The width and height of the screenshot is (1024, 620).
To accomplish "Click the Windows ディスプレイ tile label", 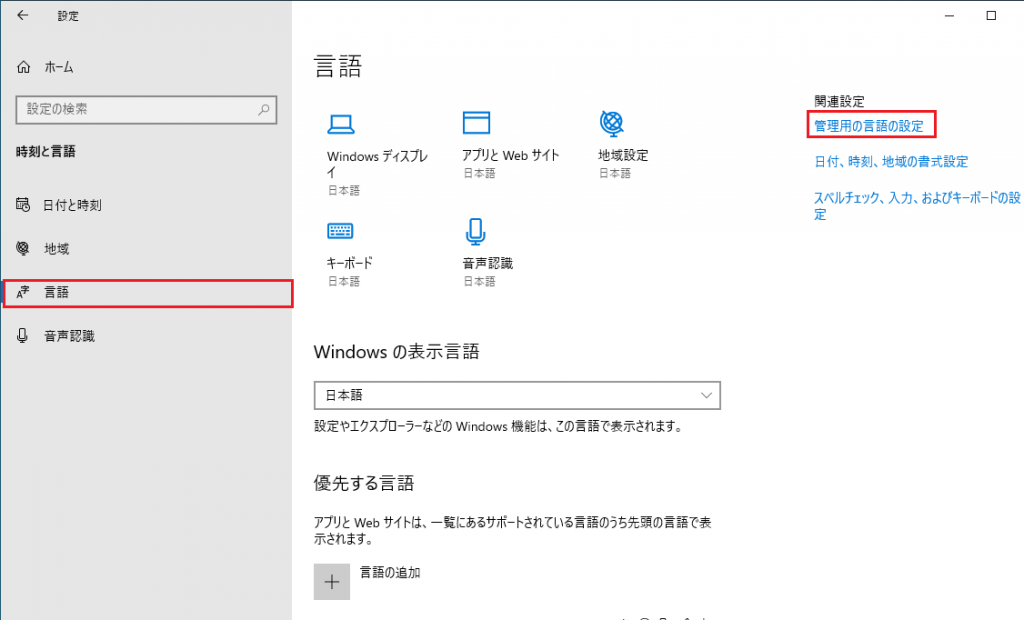I will [377, 164].
